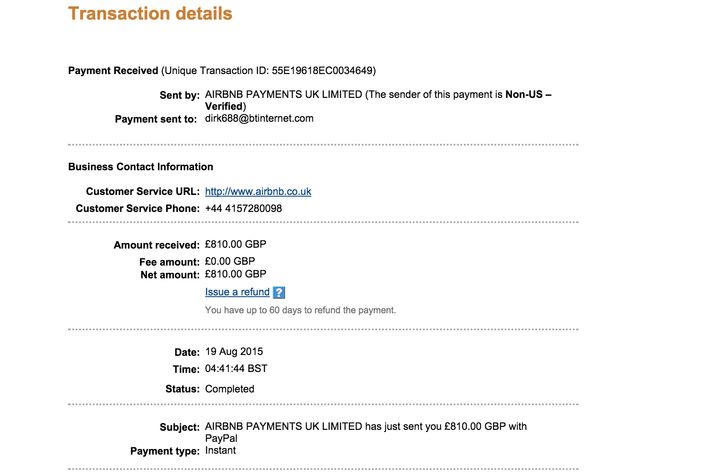Click the Amount received value £810.00 GBP

point(235,244)
